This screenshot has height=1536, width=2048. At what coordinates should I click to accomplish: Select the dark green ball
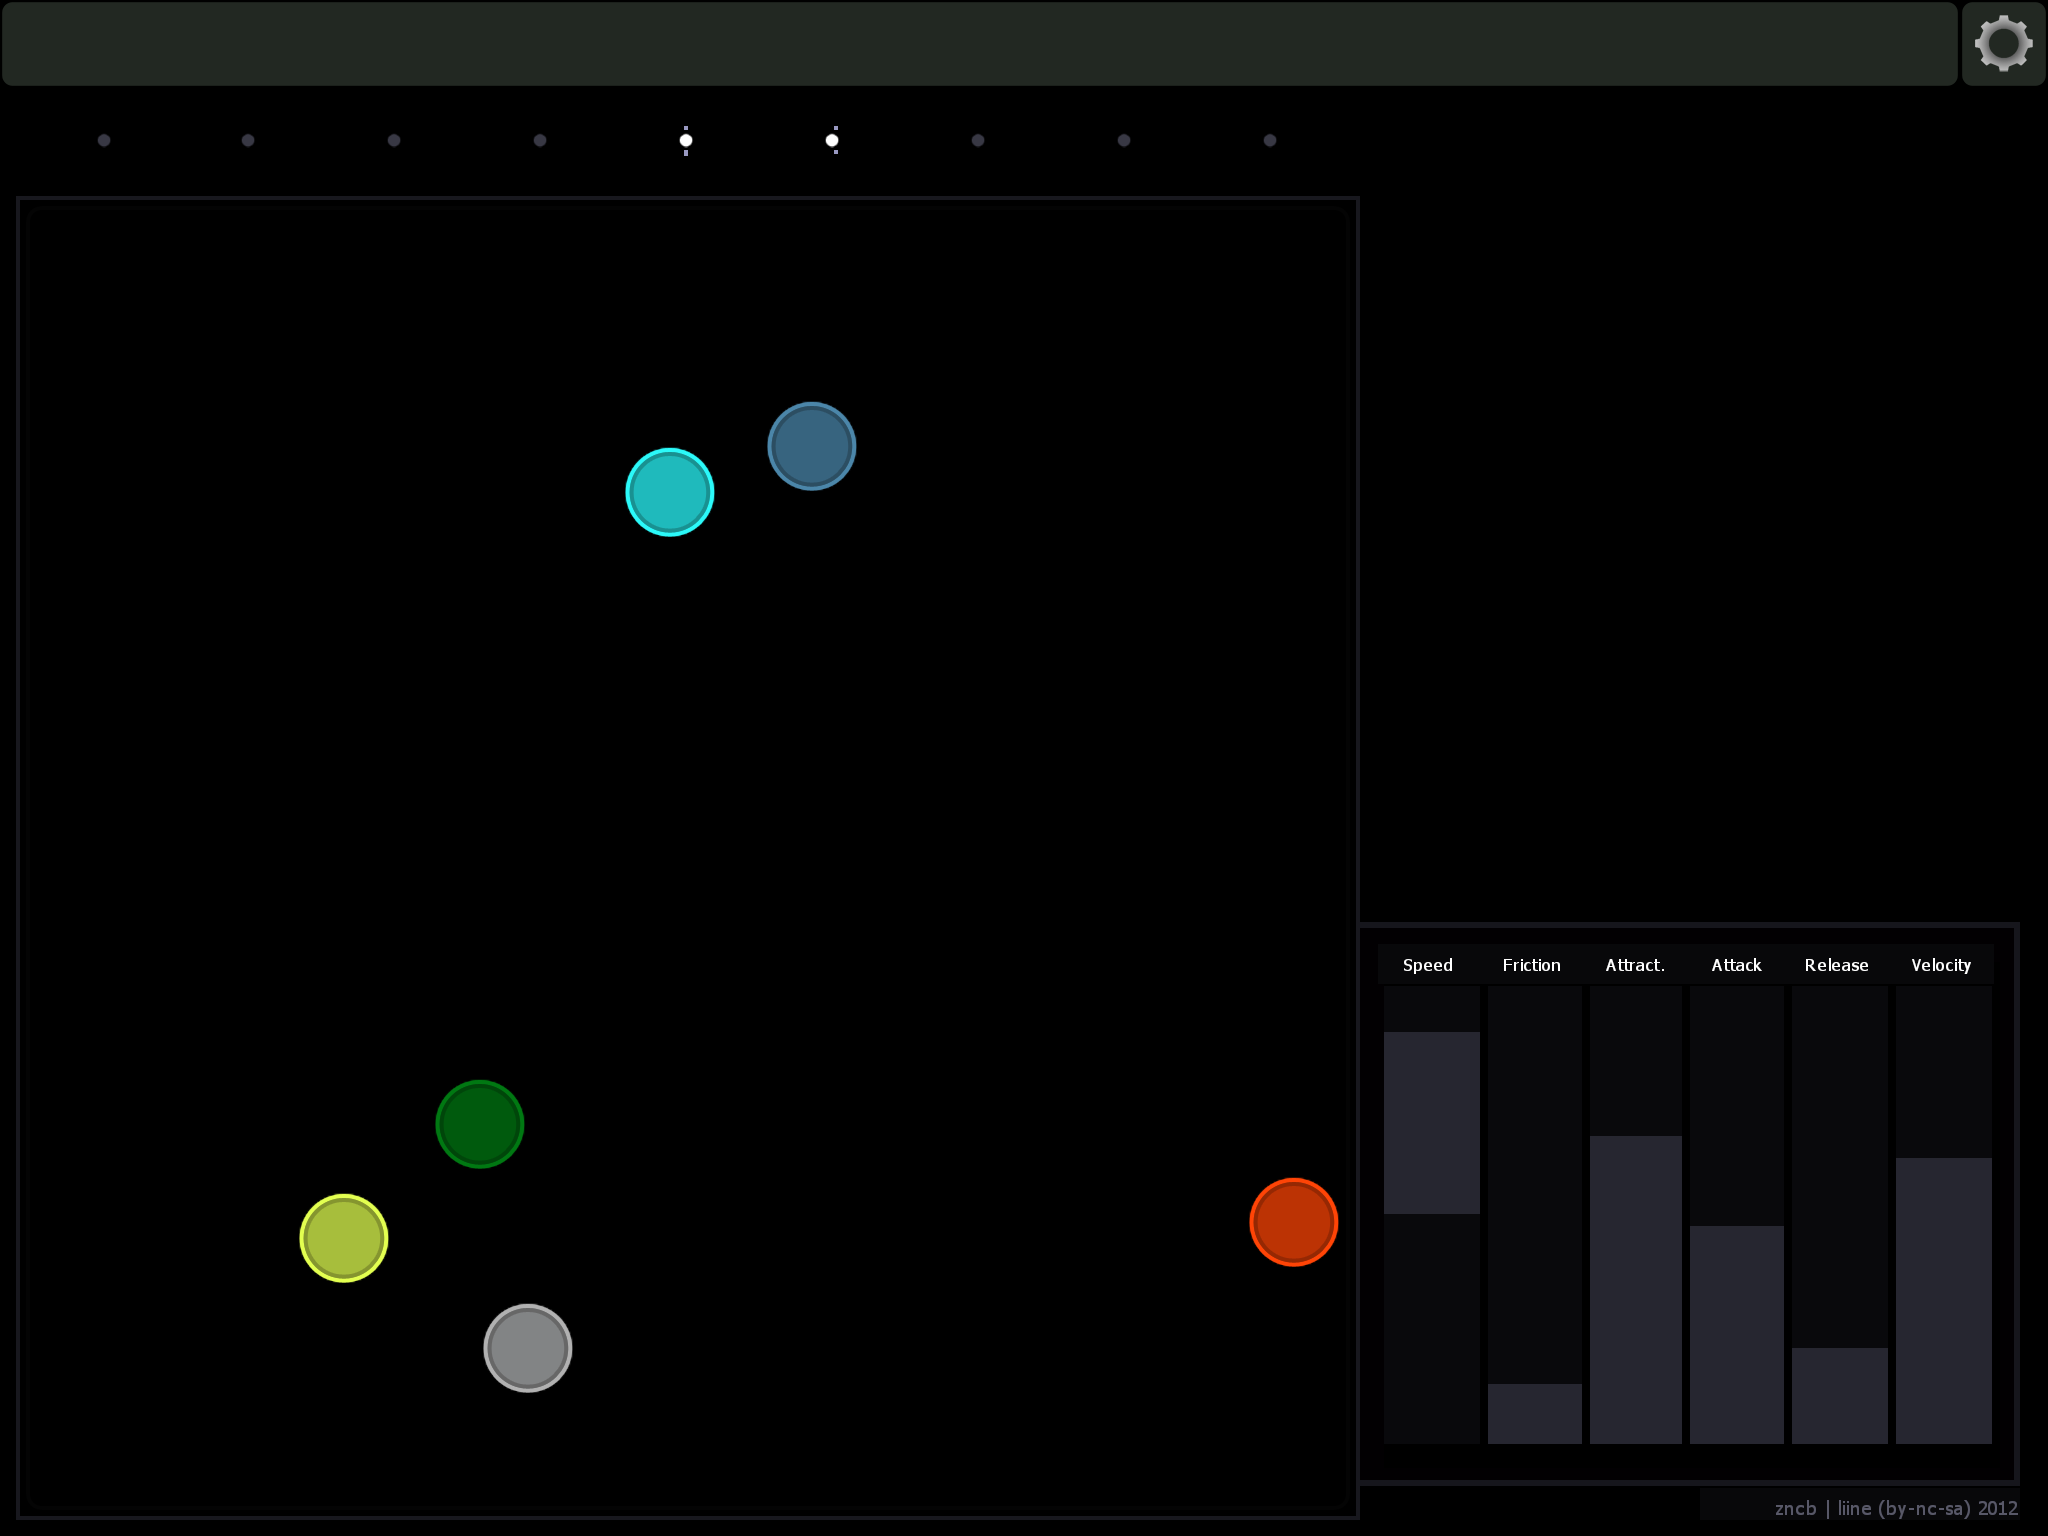point(480,1124)
